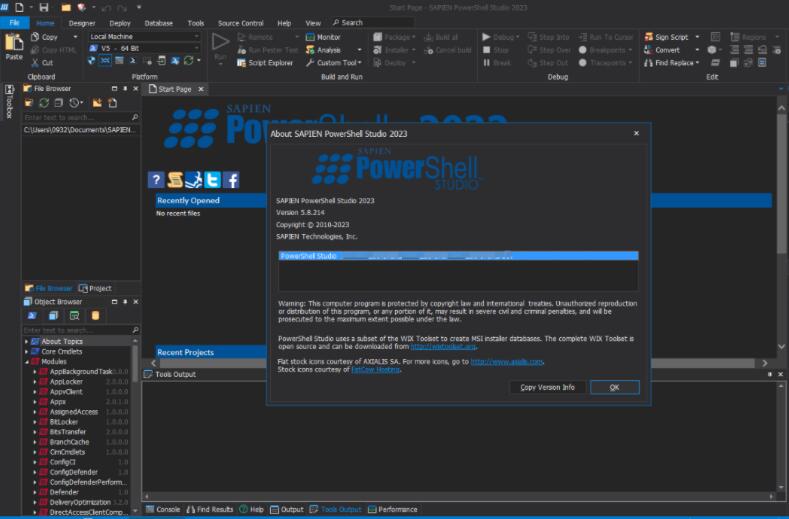789x519 pixels.
Task: Click the Toolbox sidebar icon
Action: coord(9,91)
